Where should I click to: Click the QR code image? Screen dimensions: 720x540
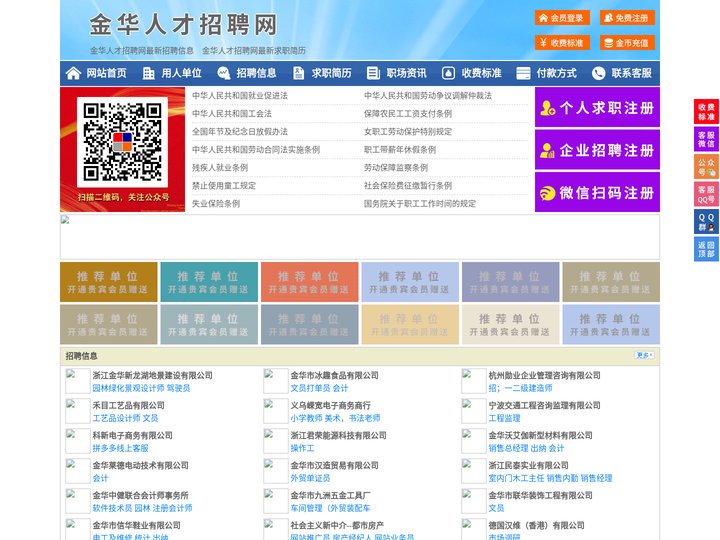[122, 142]
